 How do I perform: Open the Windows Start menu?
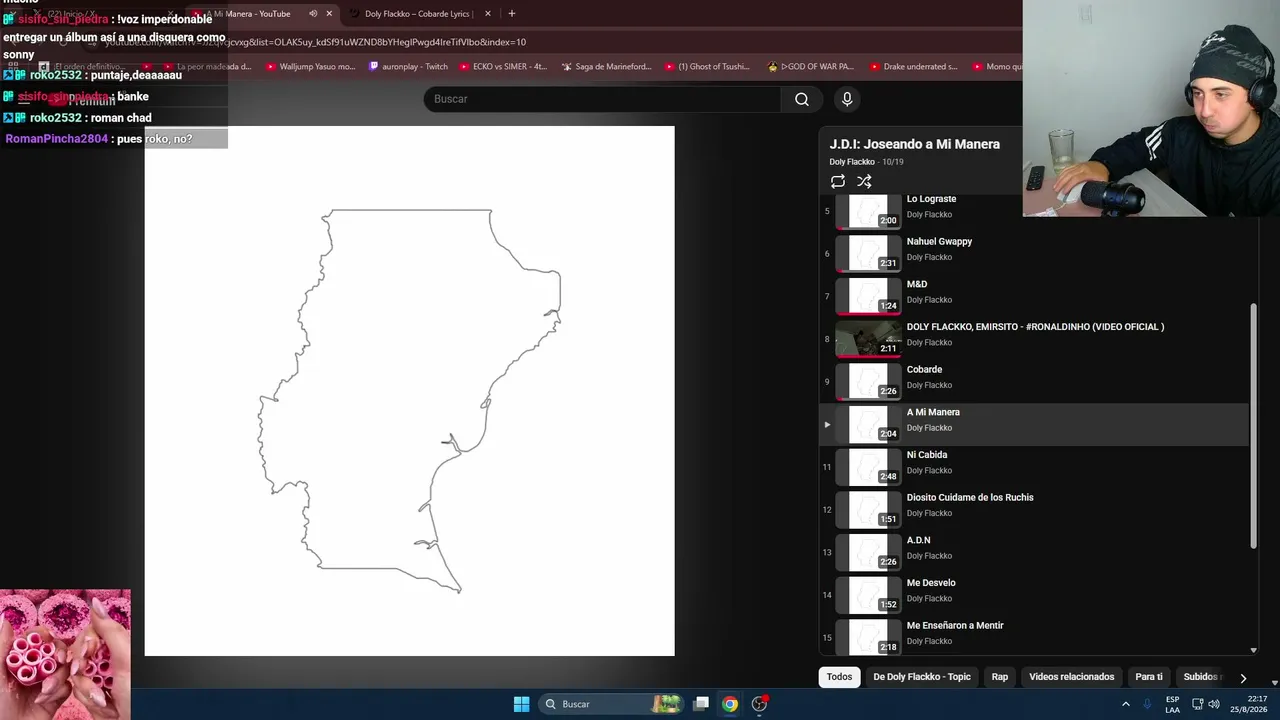521,704
